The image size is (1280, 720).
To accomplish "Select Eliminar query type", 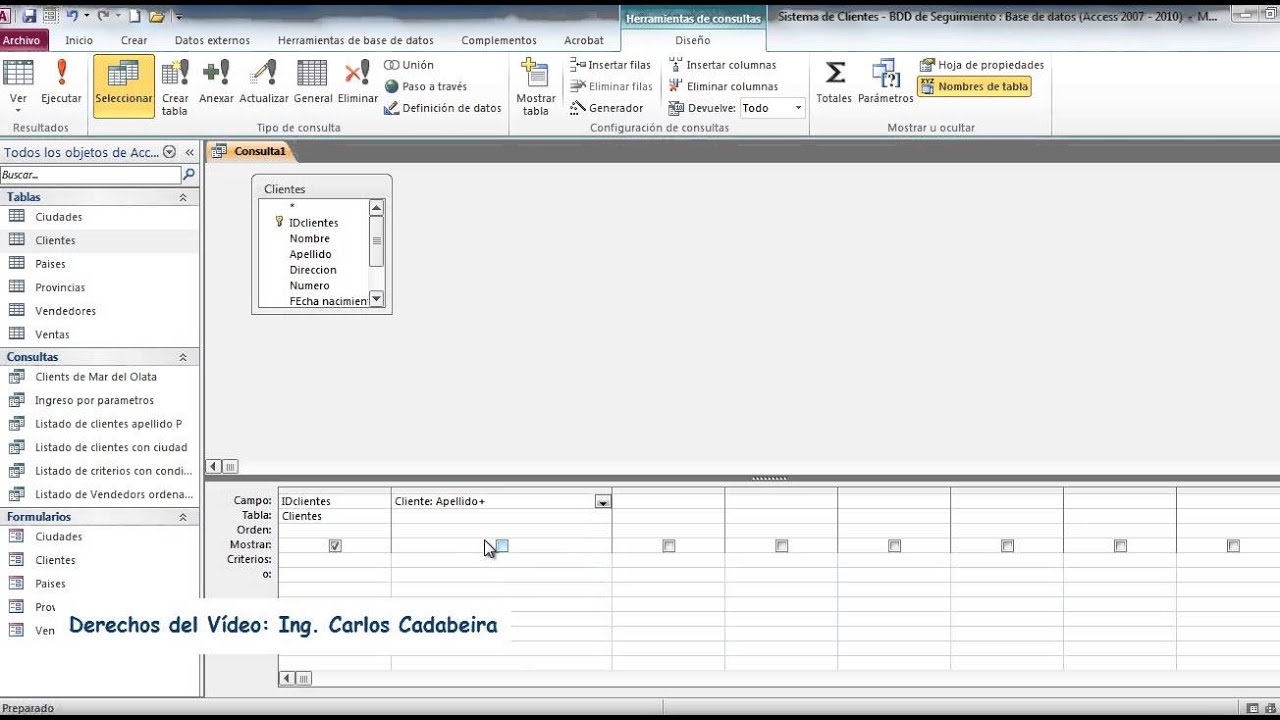I will (357, 84).
